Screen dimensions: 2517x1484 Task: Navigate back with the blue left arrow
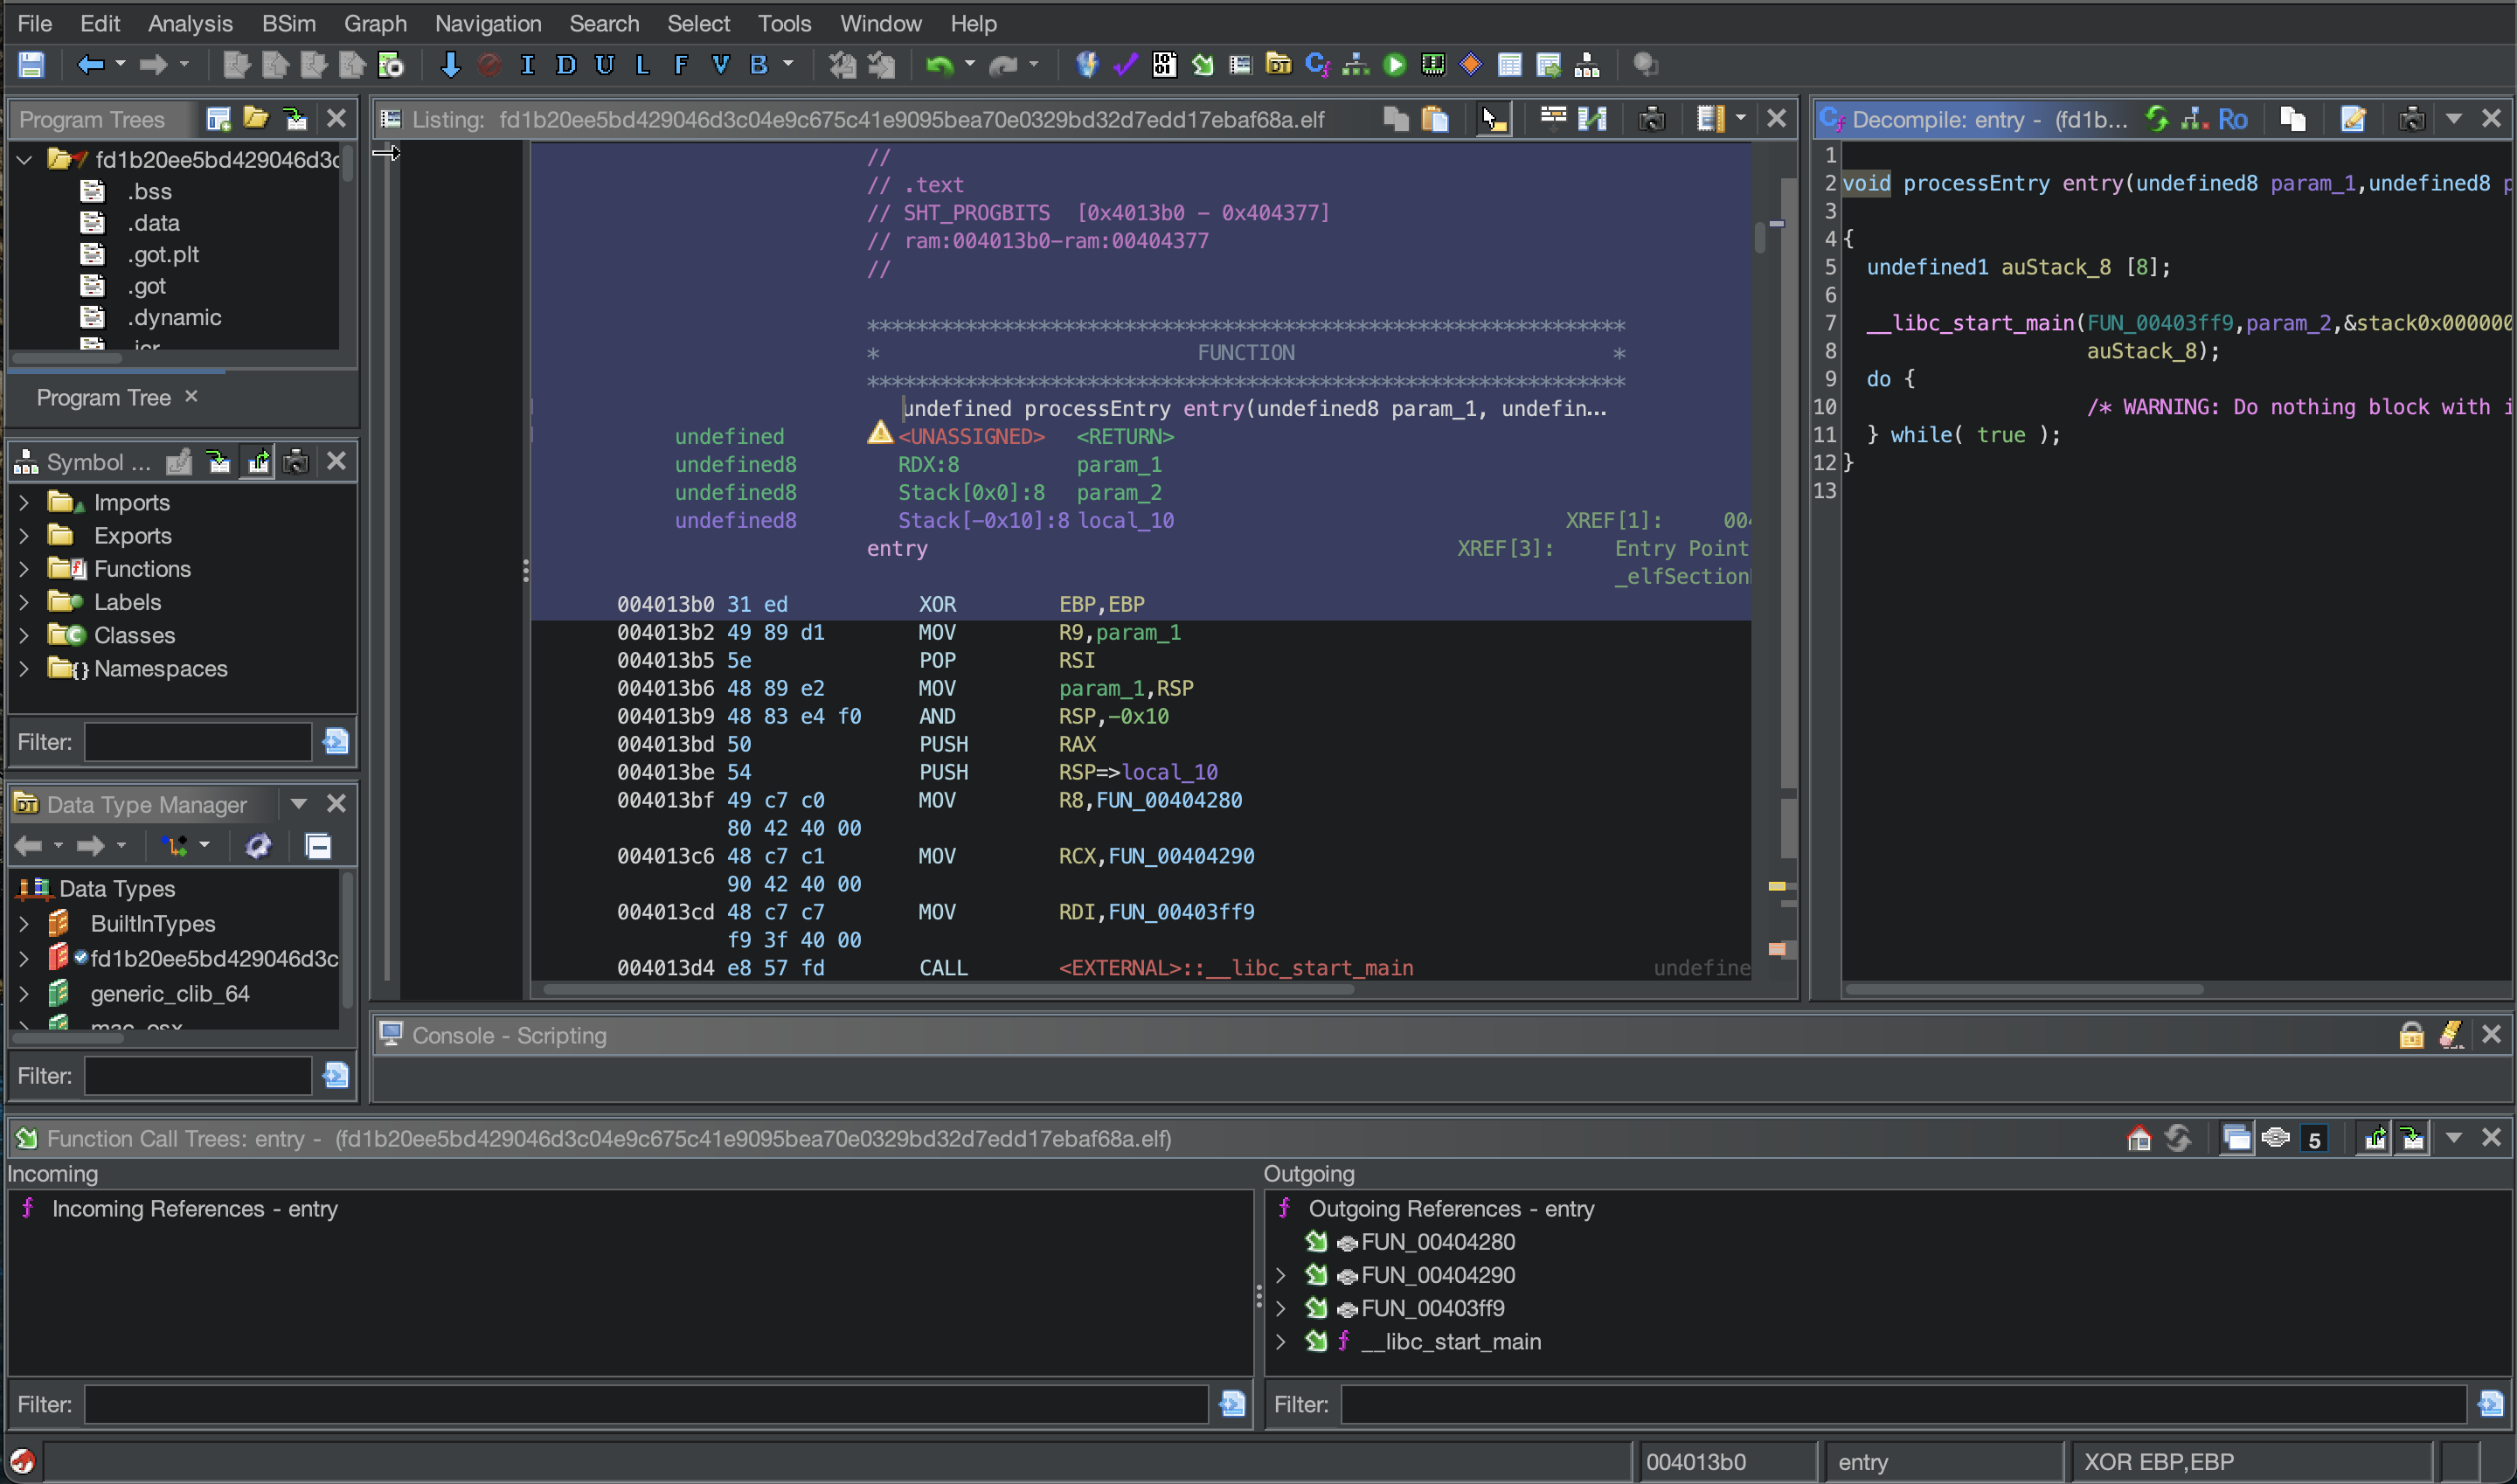click(x=90, y=65)
